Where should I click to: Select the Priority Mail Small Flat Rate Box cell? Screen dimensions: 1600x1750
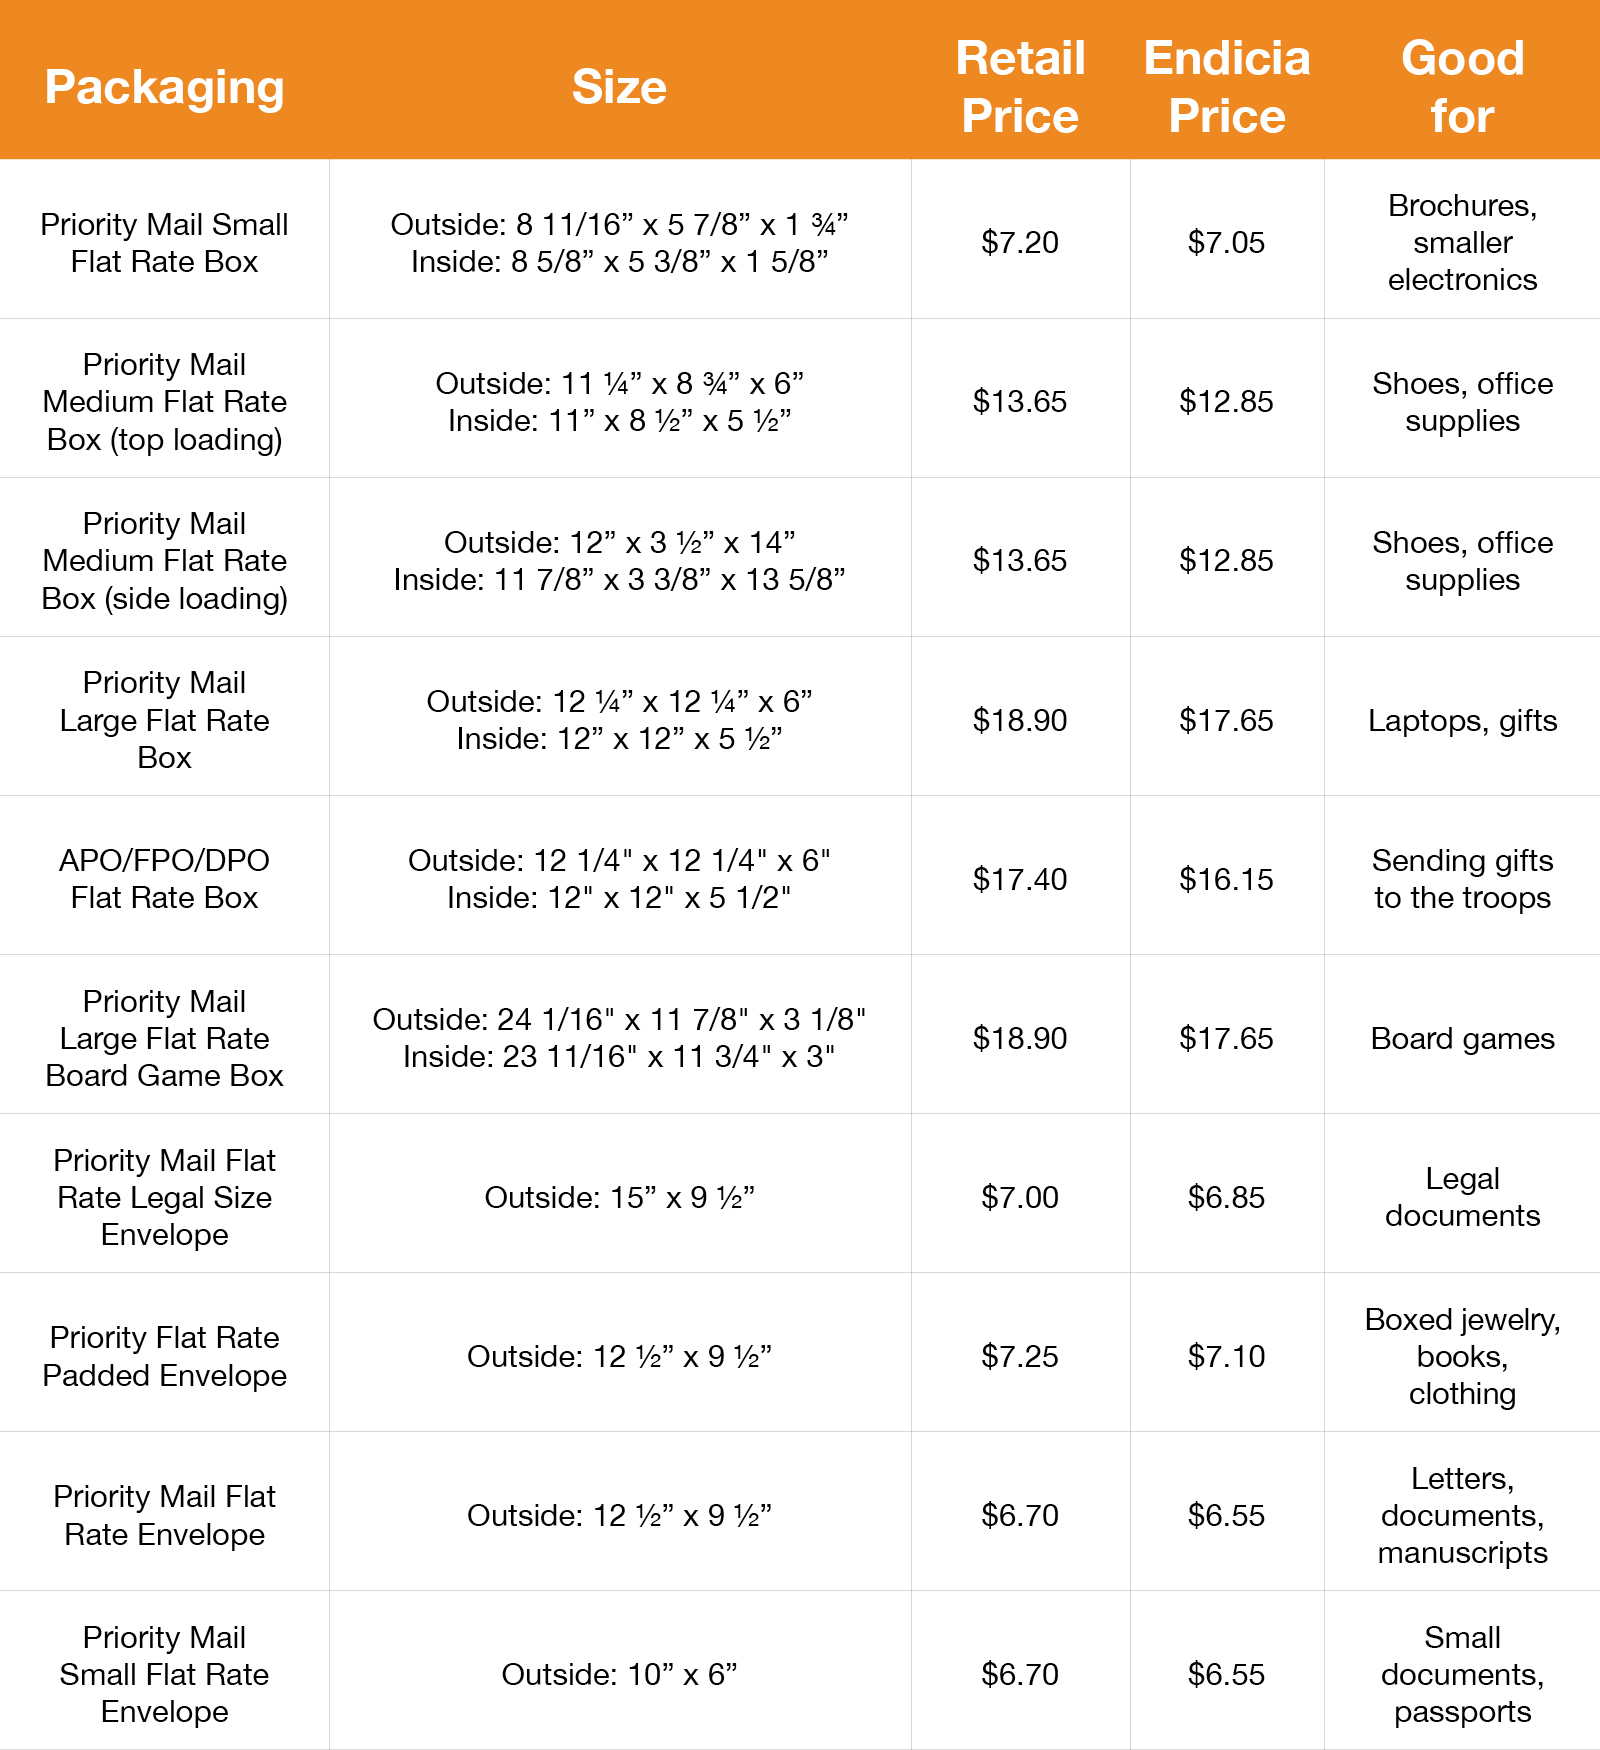click(164, 242)
